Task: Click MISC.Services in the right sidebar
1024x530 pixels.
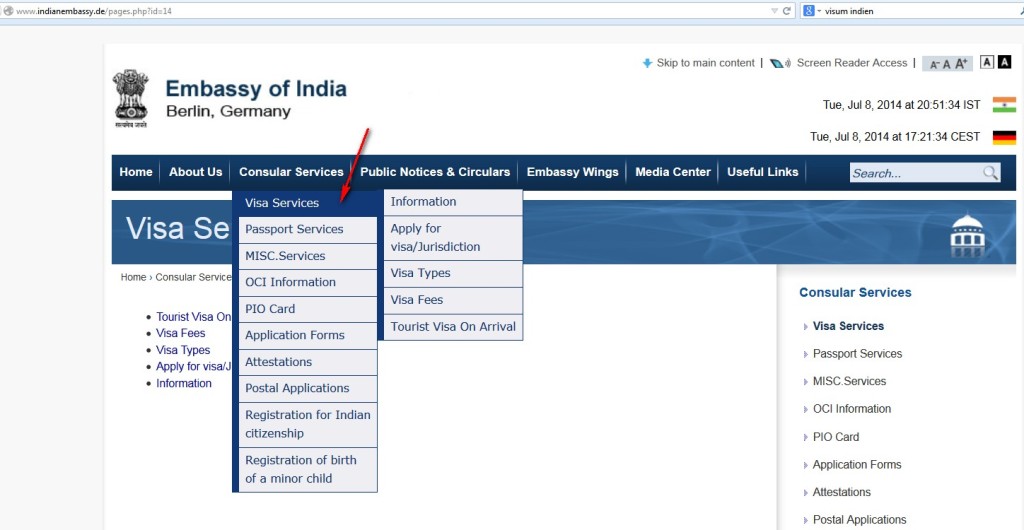Action: [x=849, y=381]
